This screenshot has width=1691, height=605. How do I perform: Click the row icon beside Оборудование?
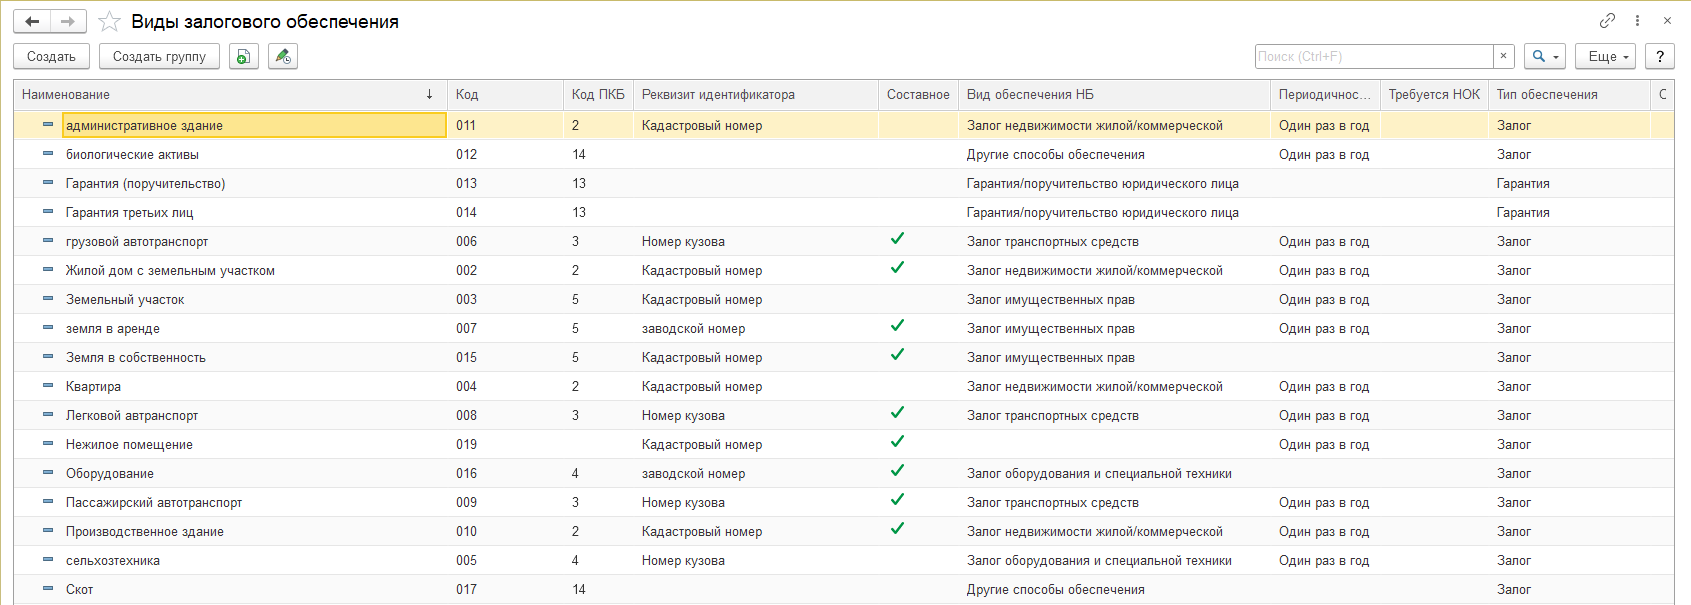pyautogui.click(x=48, y=473)
